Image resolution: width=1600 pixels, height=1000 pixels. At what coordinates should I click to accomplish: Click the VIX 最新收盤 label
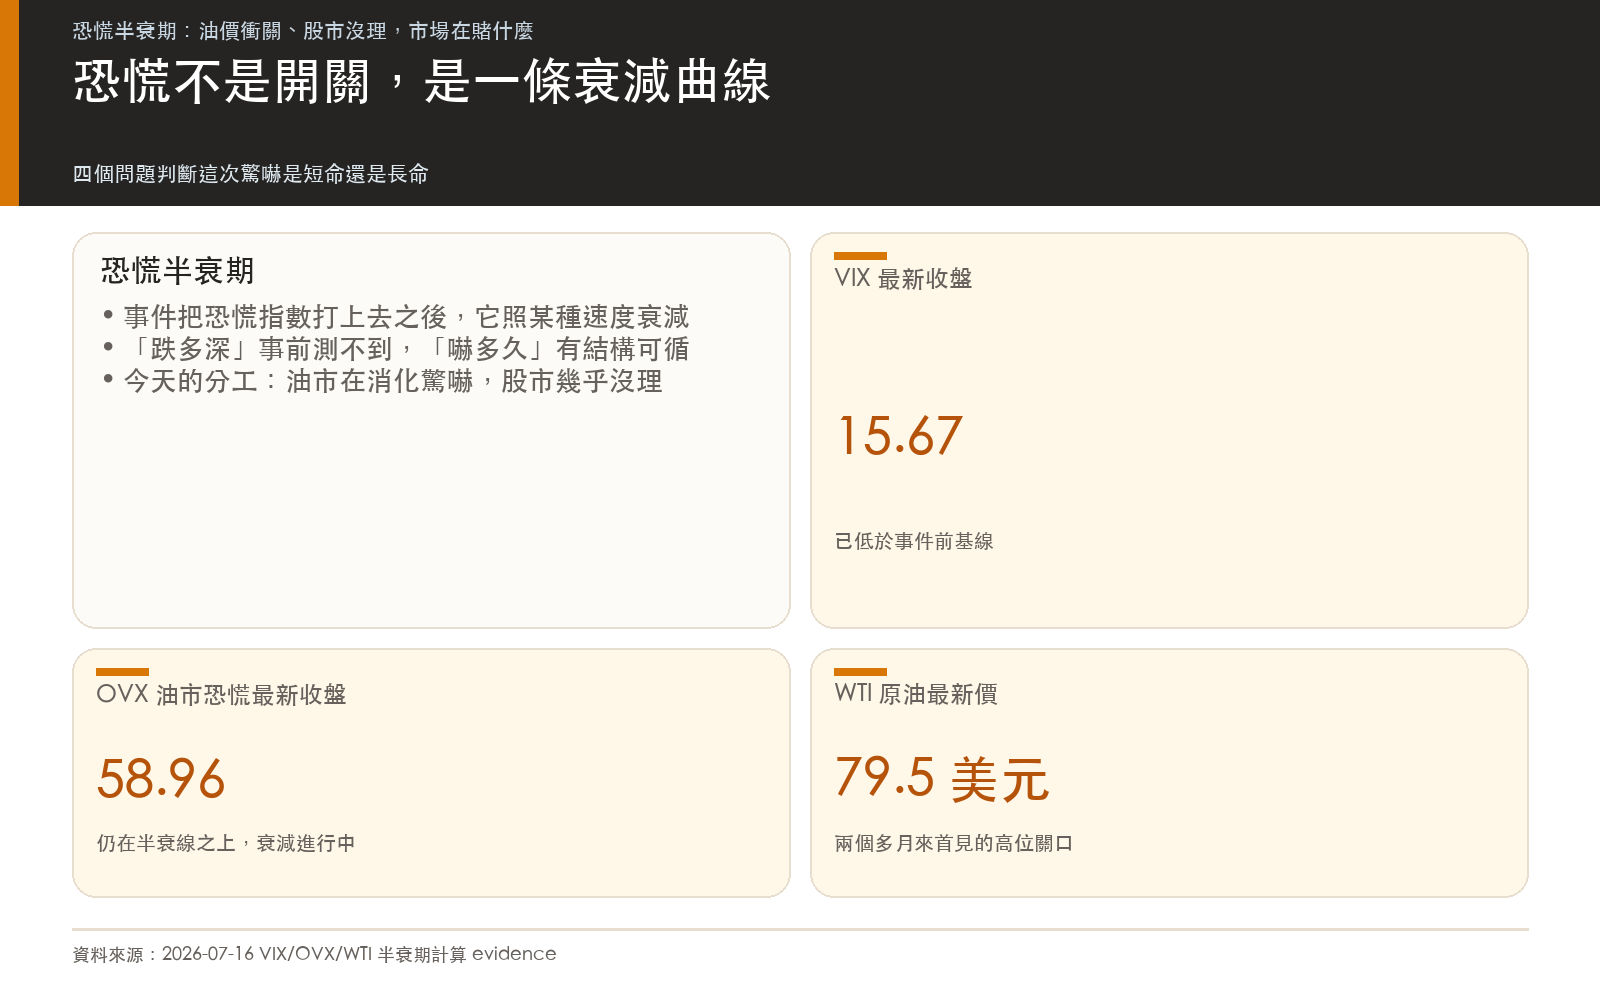[903, 279]
